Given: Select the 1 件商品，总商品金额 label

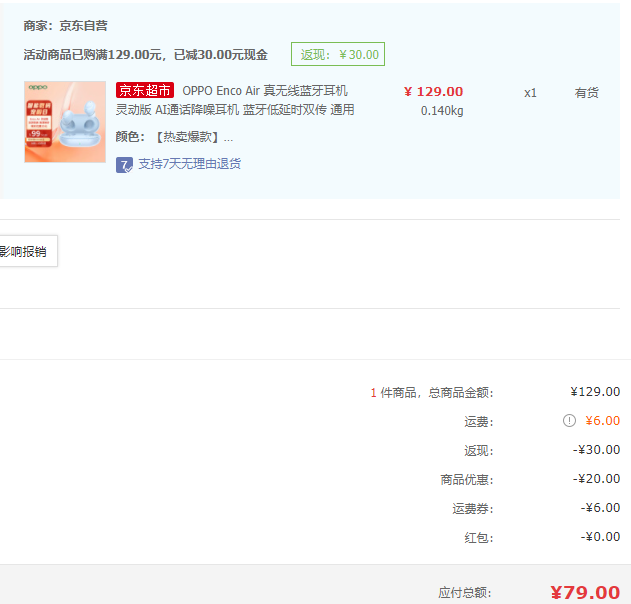Looking at the screenshot, I should (432, 392).
